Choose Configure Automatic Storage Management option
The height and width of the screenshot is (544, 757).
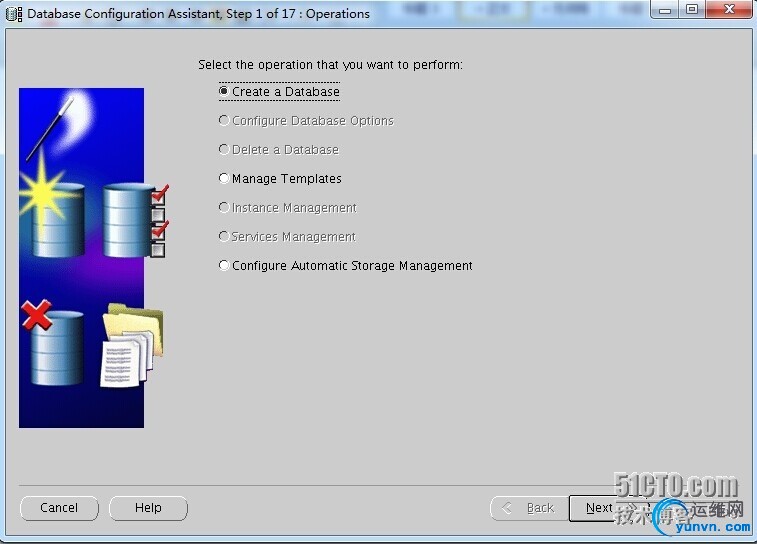[224, 265]
